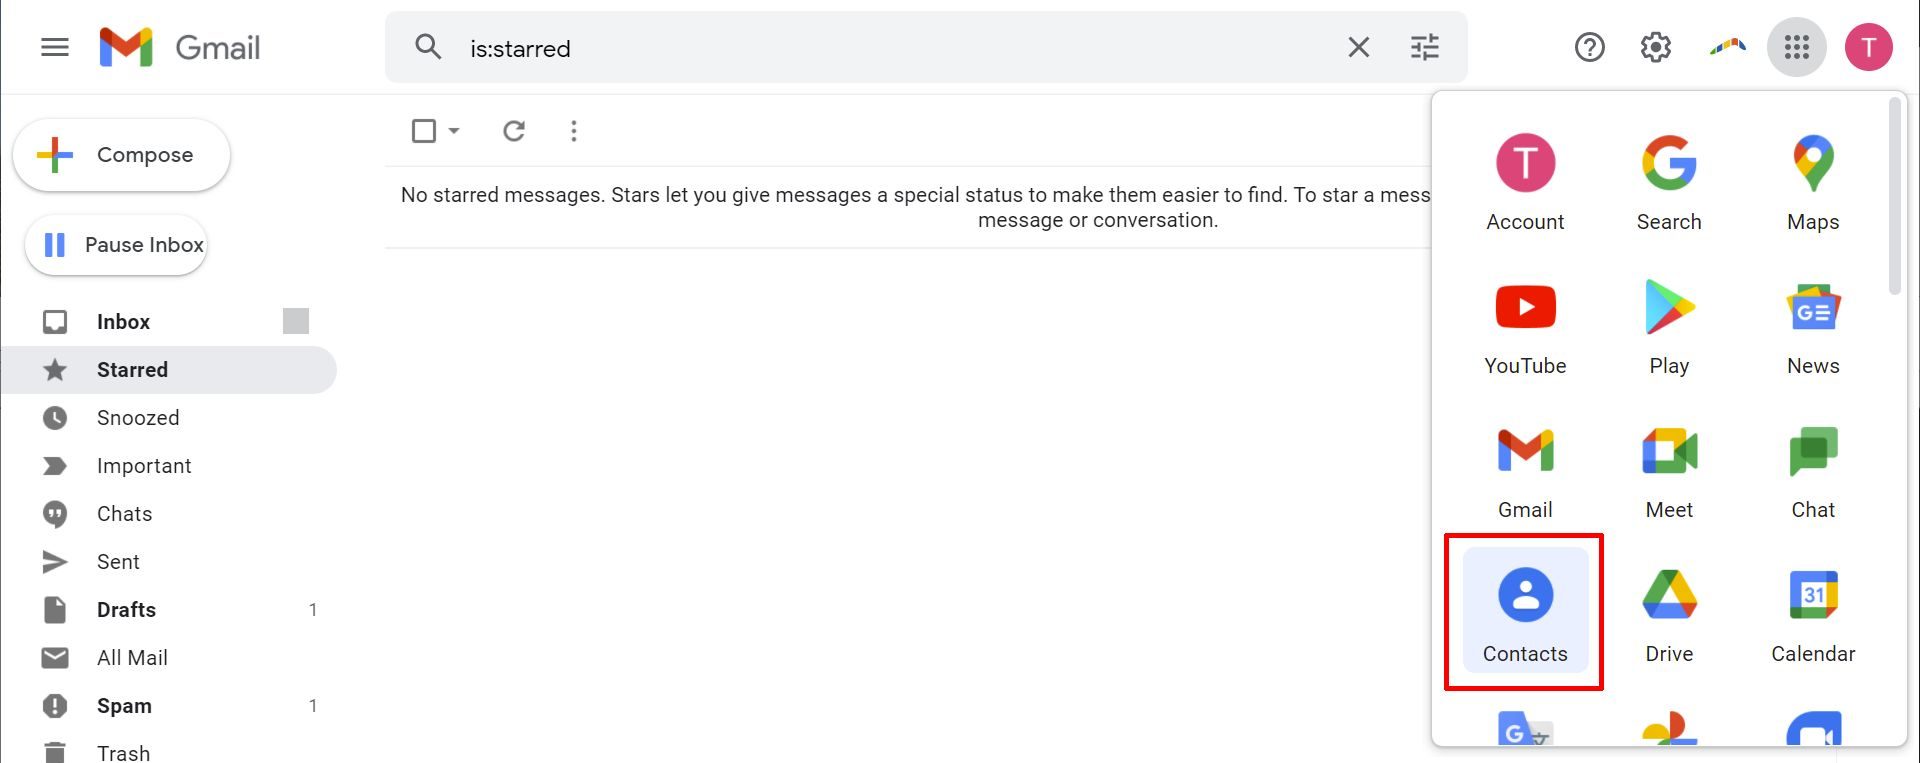The height and width of the screenshot is (763, 1920).
Task: Click the Gmail logo
Action: click(x=180, y=47)
